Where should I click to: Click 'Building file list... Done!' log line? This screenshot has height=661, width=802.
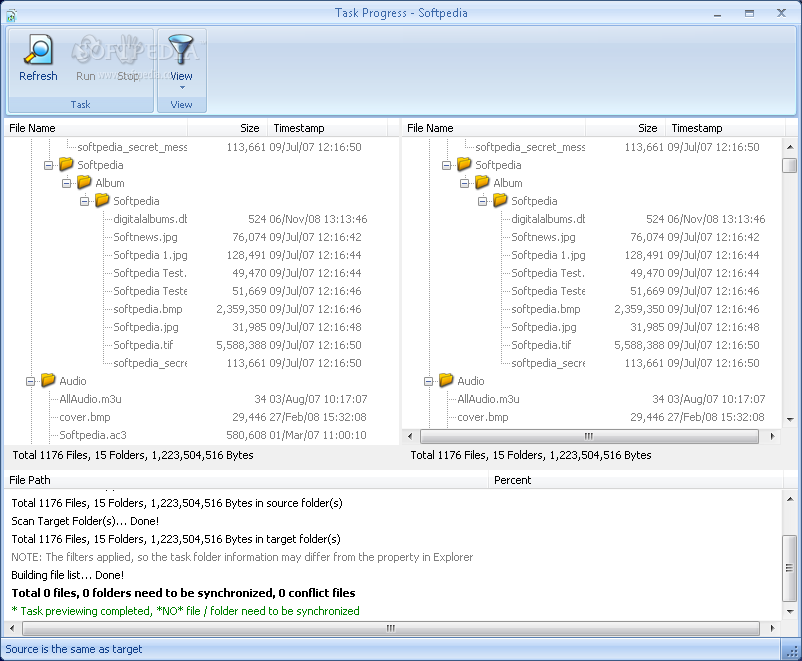pos(68,575)
